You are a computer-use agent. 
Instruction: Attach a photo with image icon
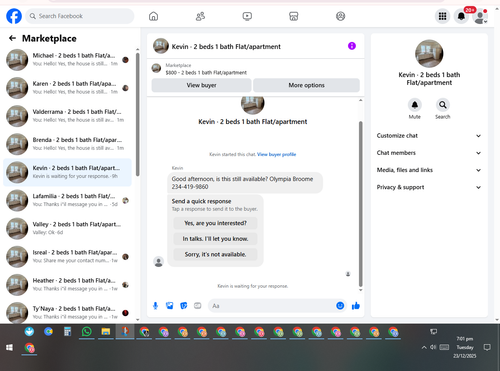[170, 306]
